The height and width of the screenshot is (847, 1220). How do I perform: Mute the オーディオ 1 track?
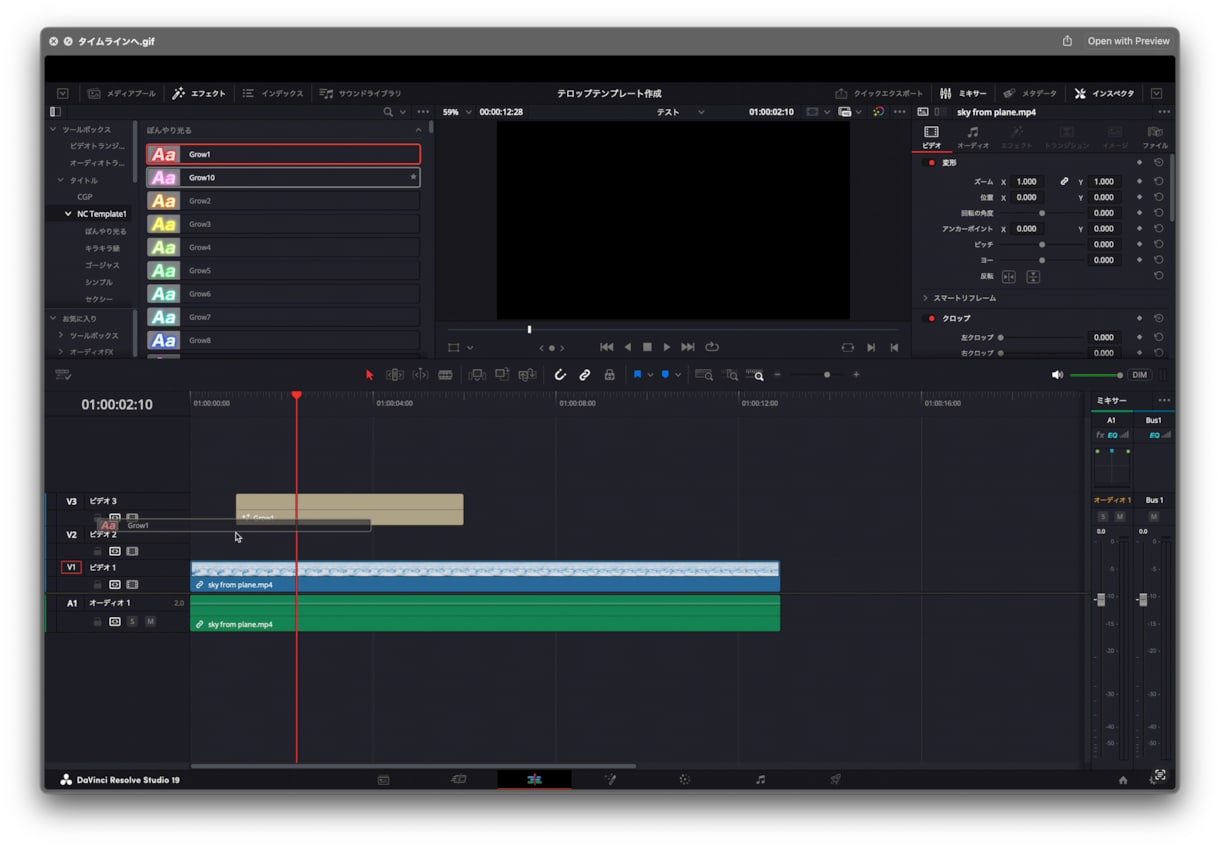(150, 621)
